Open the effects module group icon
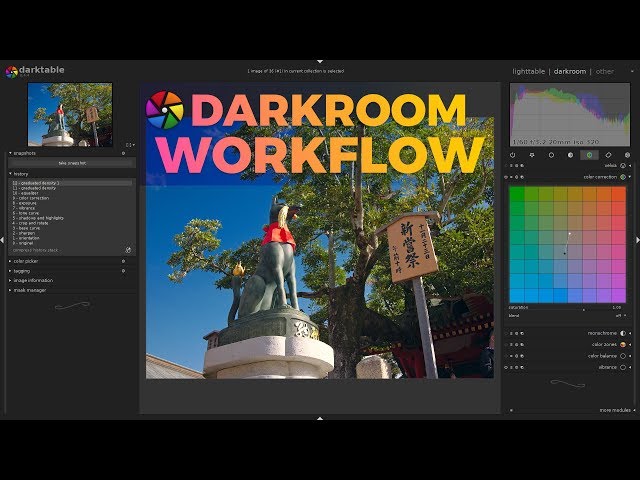 pos(627,155)
